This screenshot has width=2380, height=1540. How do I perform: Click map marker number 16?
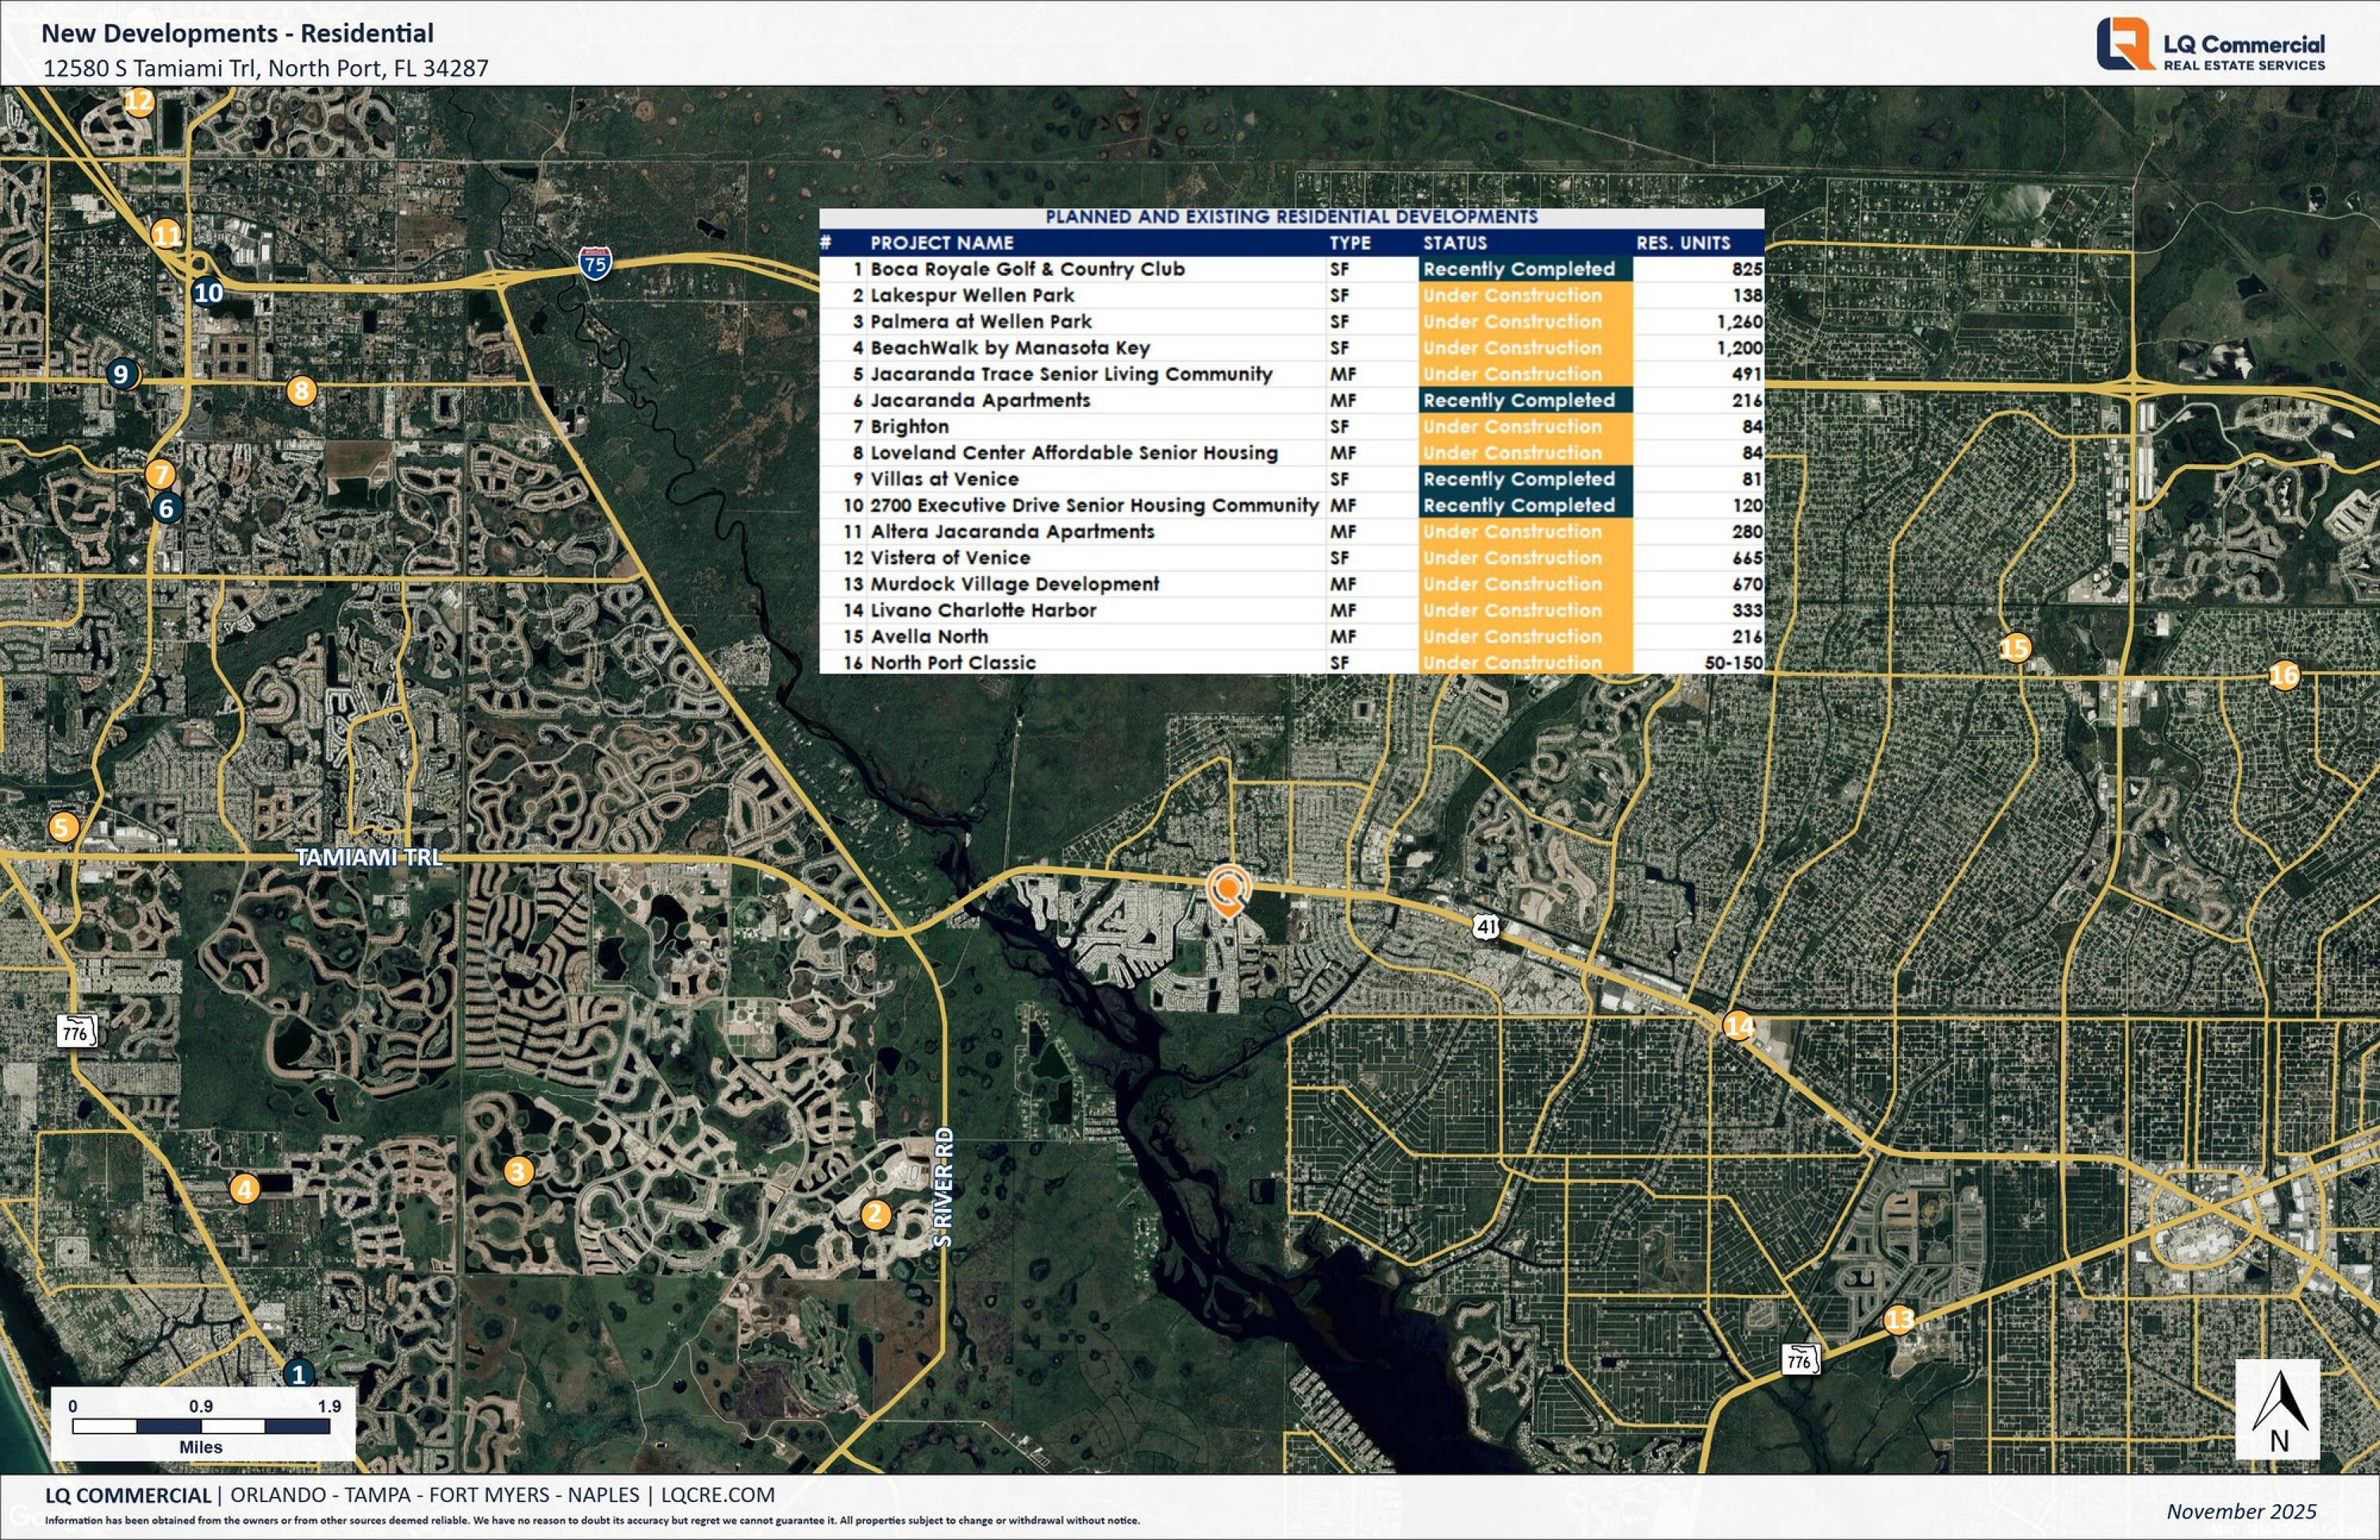[x=2283, y=675]
